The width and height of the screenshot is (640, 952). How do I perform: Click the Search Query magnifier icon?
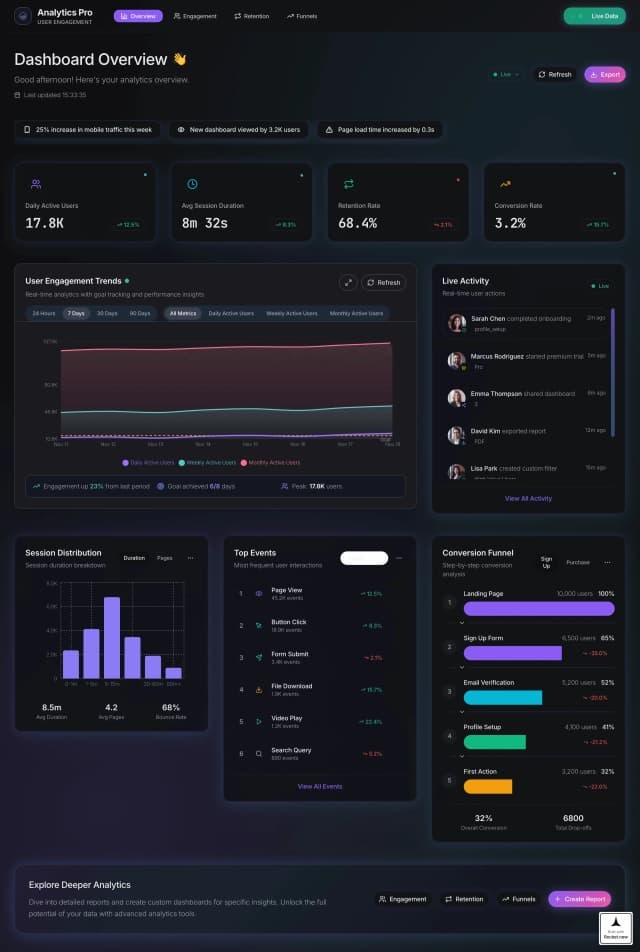[259, 753]
